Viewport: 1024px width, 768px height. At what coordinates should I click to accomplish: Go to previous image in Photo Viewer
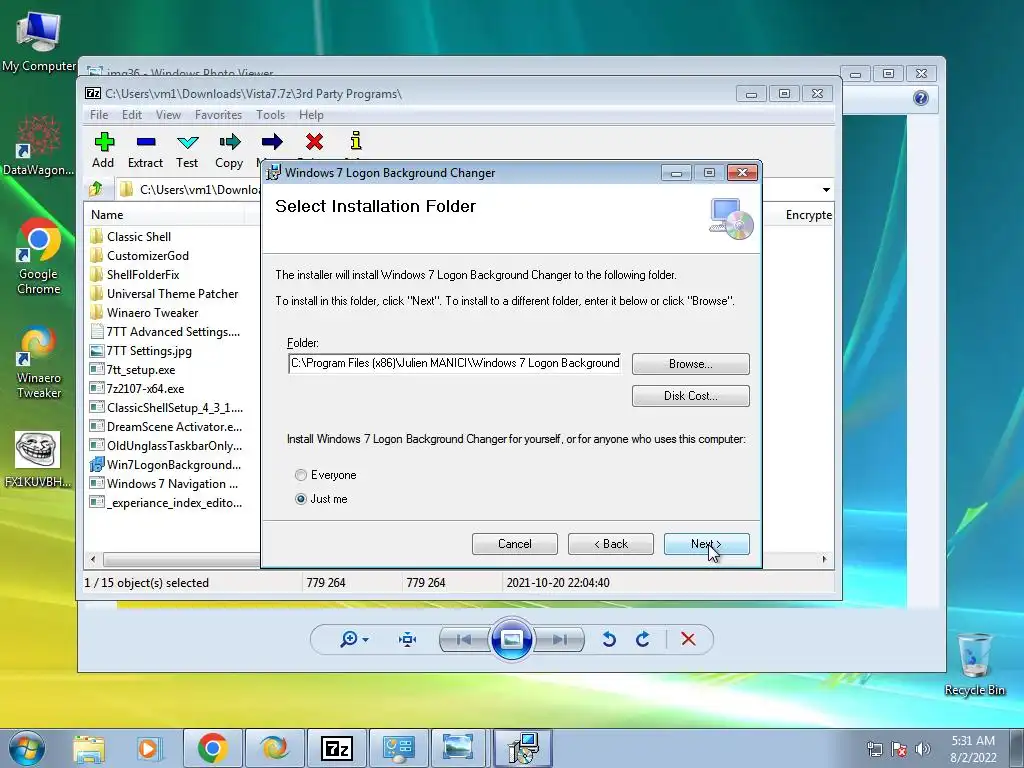(x=464, y=639)
